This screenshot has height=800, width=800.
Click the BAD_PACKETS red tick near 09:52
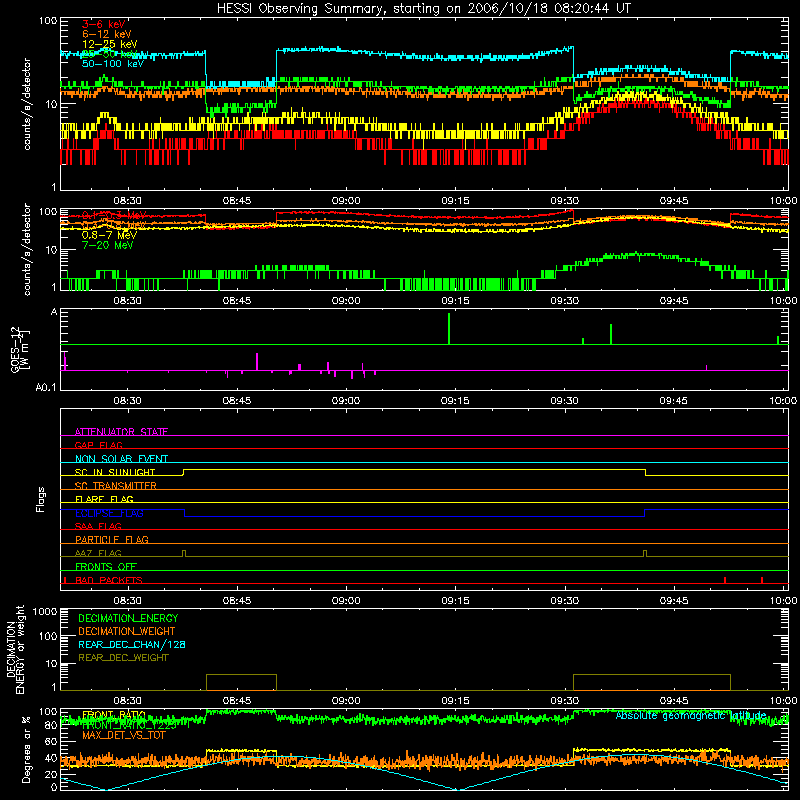click(725, 580)
